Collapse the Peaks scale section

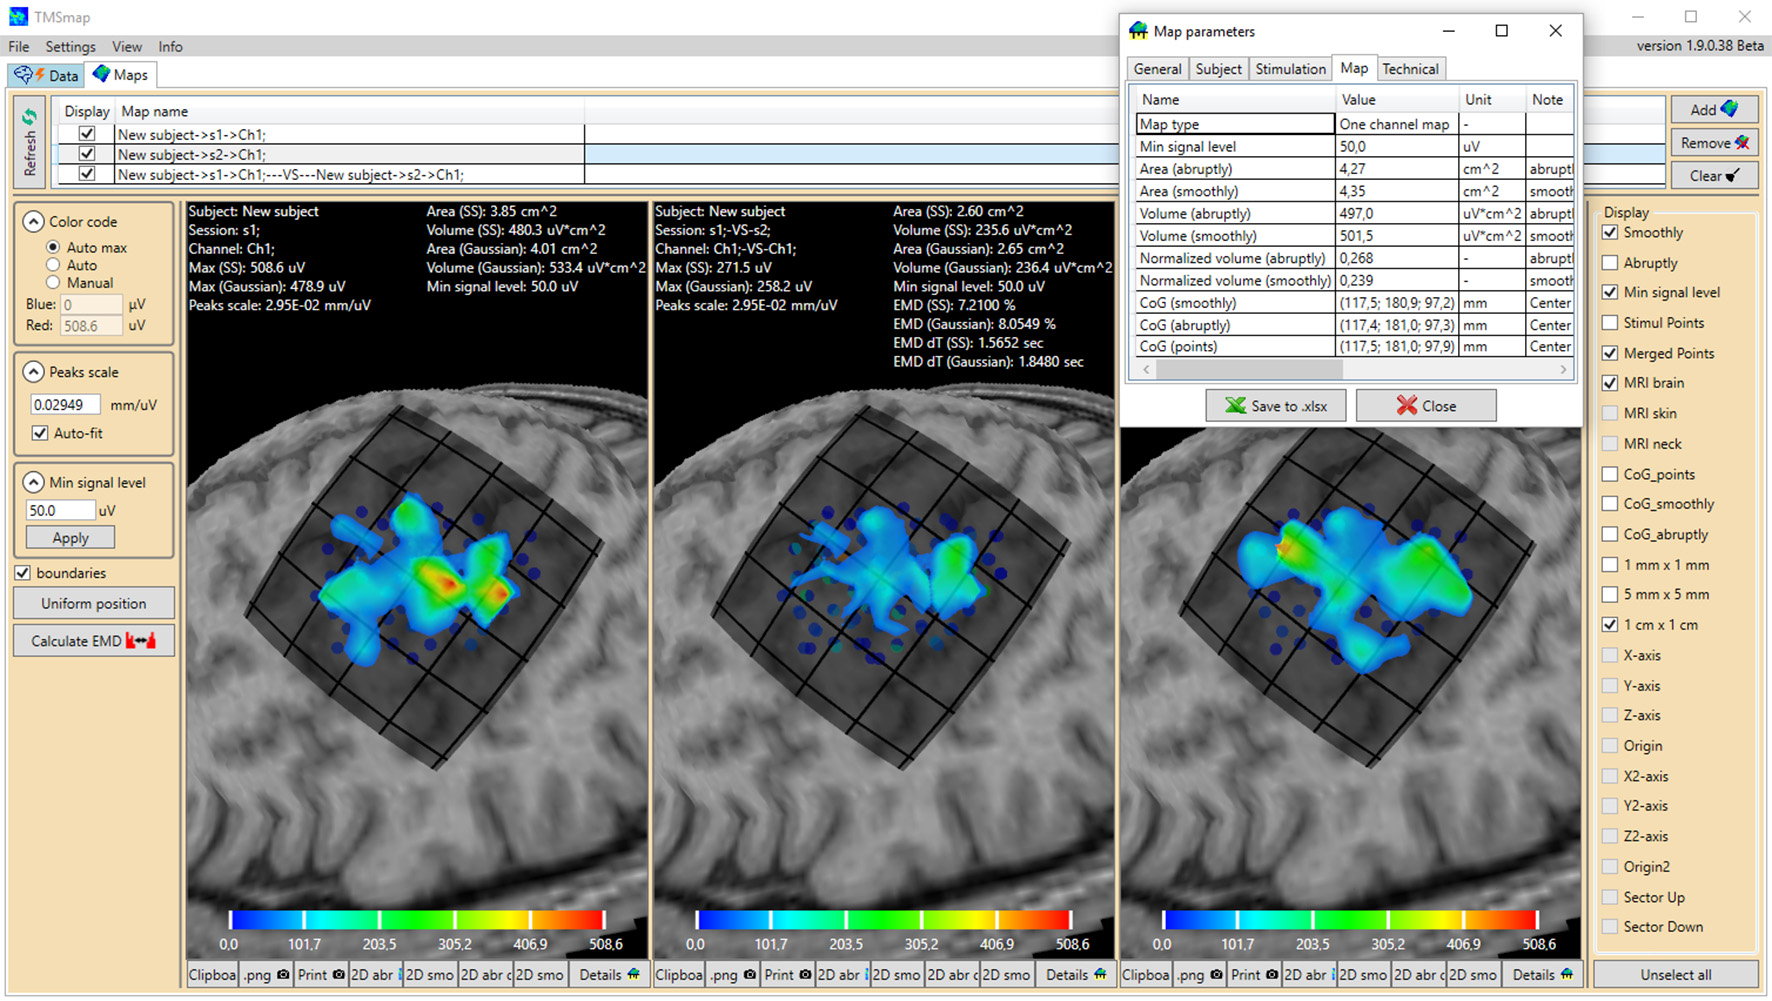pyautogui.click(x=33, y=372)
